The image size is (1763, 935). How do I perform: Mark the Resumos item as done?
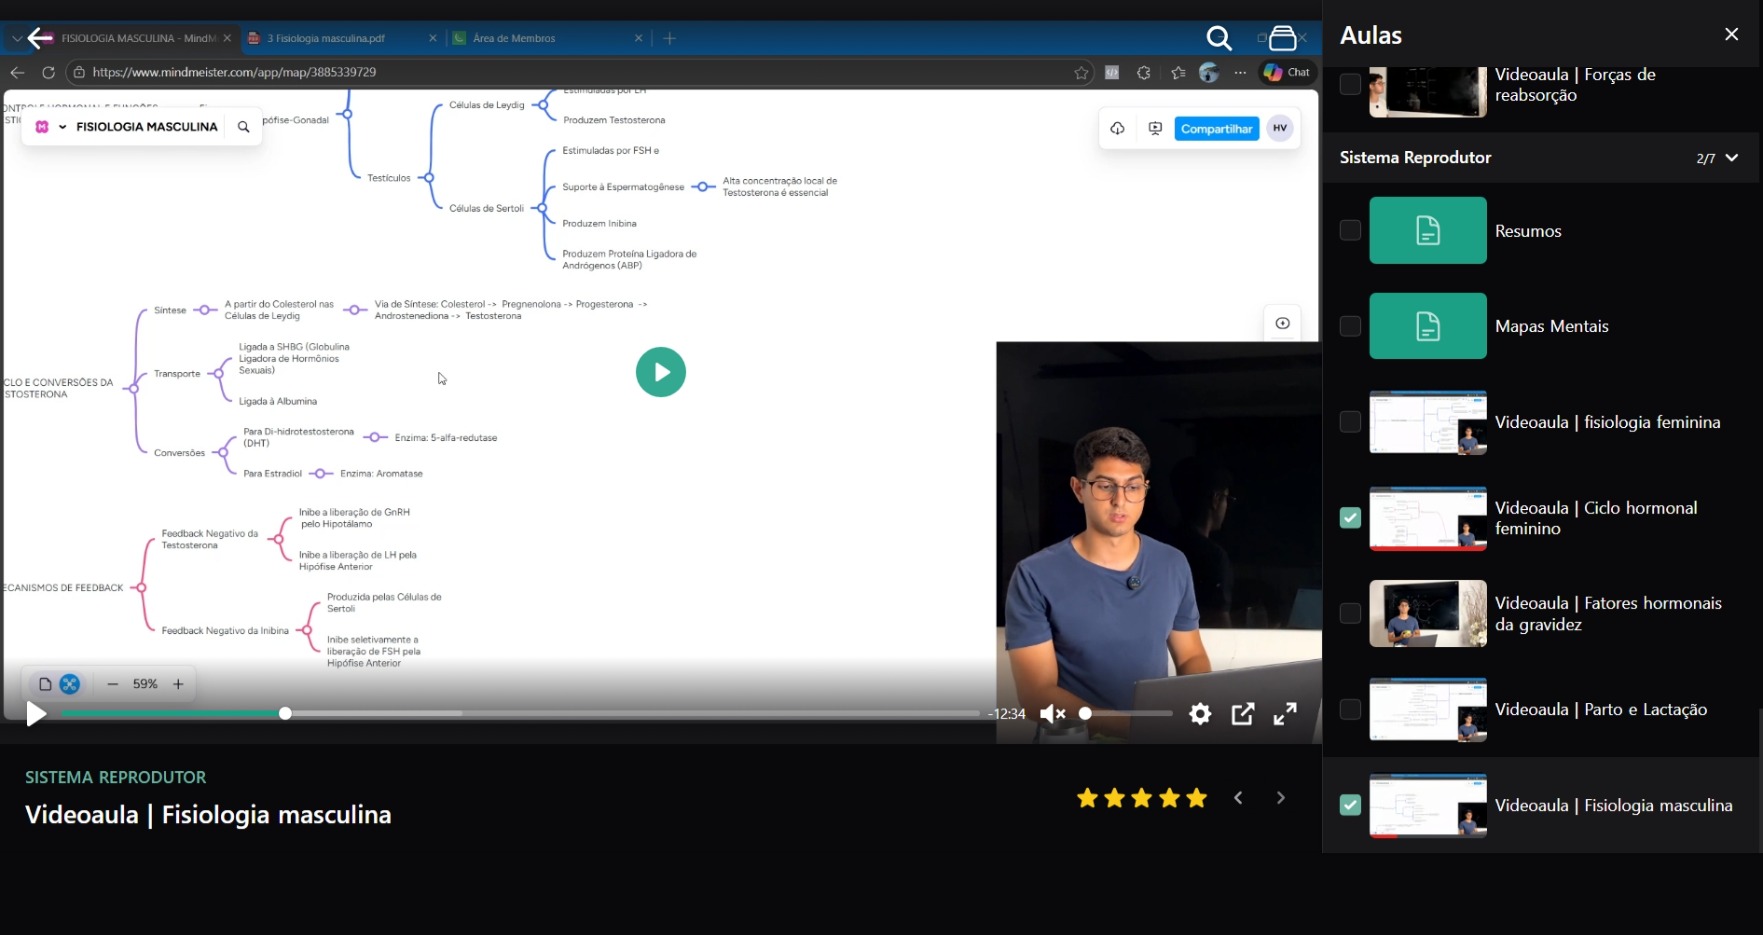coord(1350,230)
